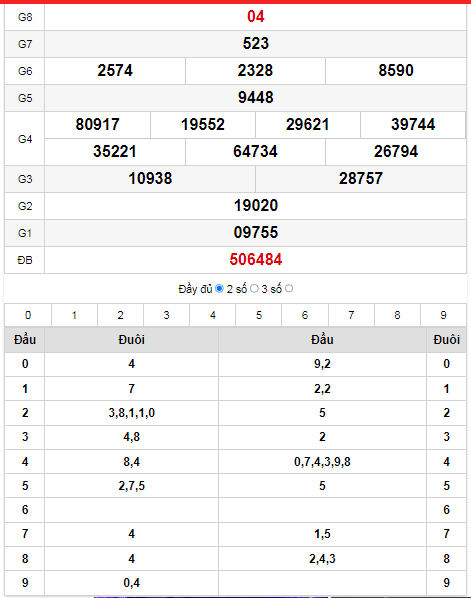Image resolution: width=471 pixels, height=598 pixels.
Task: Click the G5 result 9448
Action: point(256,98)
